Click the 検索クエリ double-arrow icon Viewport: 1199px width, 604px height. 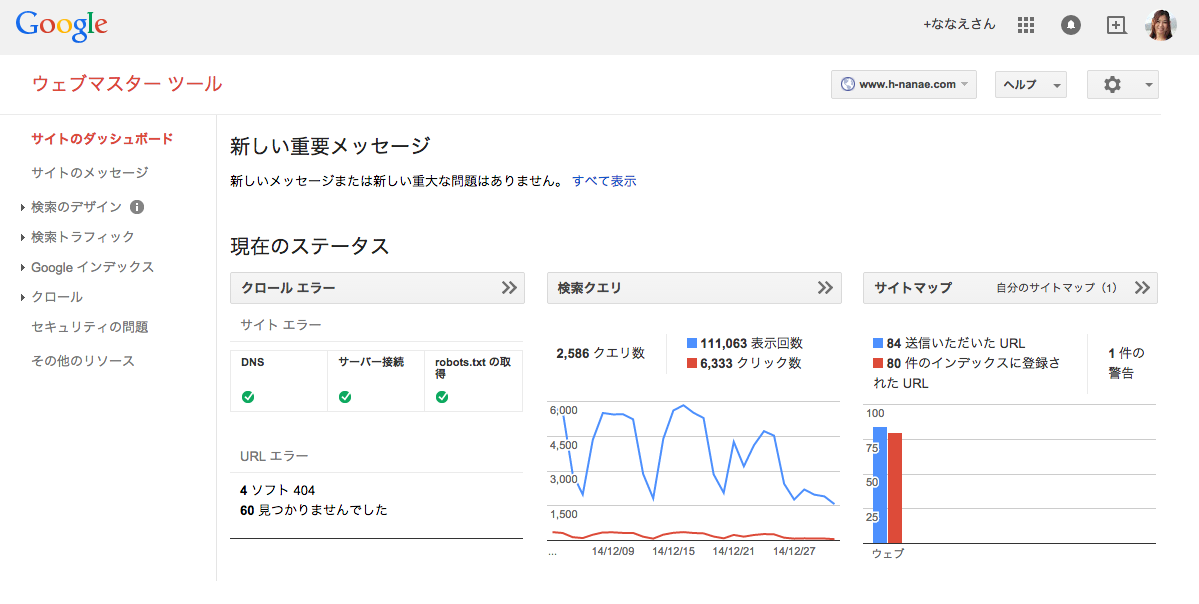coord(825,287)
